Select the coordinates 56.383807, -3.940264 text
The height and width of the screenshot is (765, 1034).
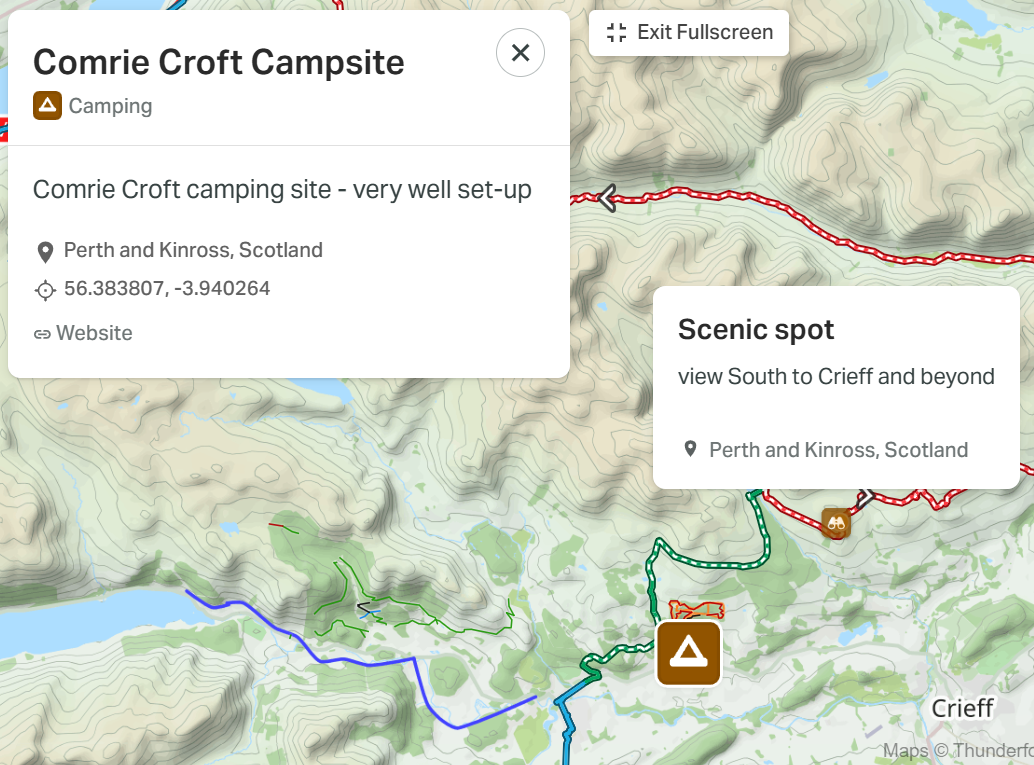tap(167, 289)
